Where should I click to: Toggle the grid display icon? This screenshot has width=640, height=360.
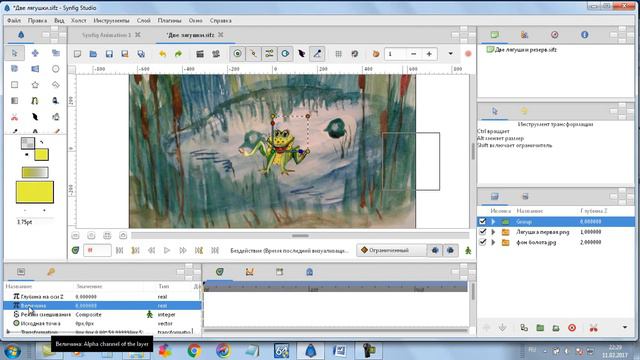tap(338, 54)
